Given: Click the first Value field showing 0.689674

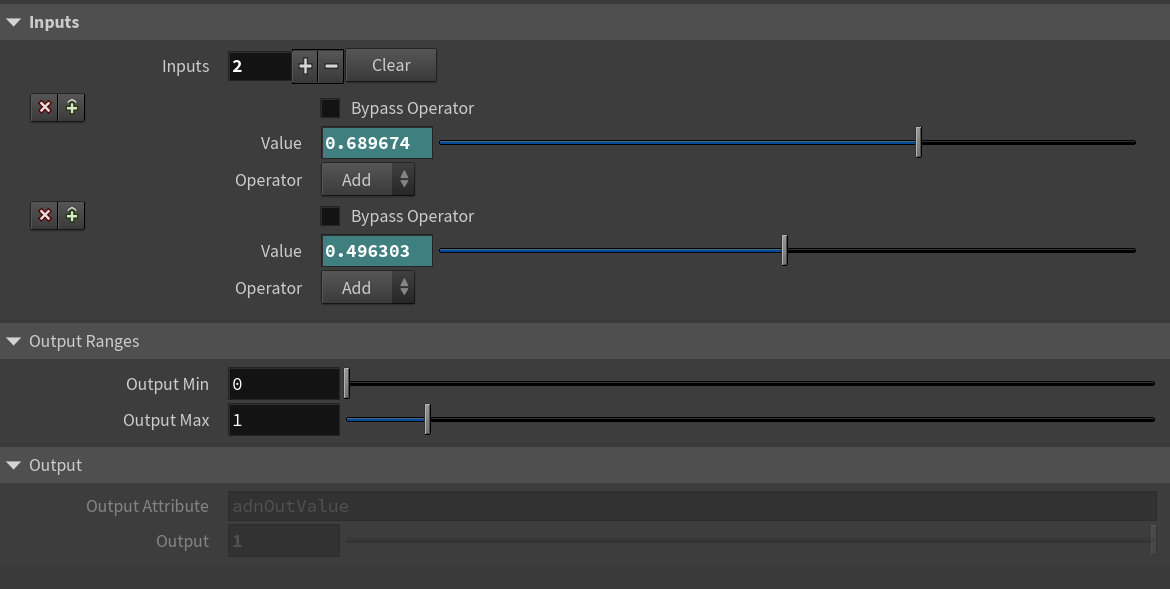Looking at the screenshot, I should point(377,143).
